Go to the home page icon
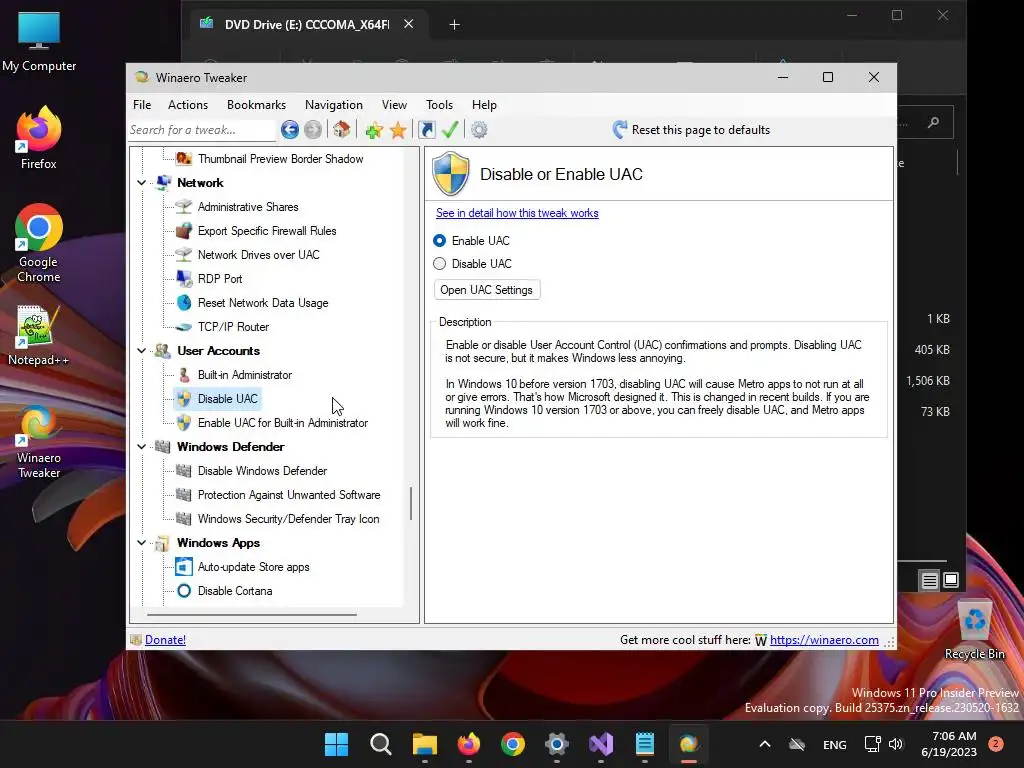 click(x=342, y=129)
